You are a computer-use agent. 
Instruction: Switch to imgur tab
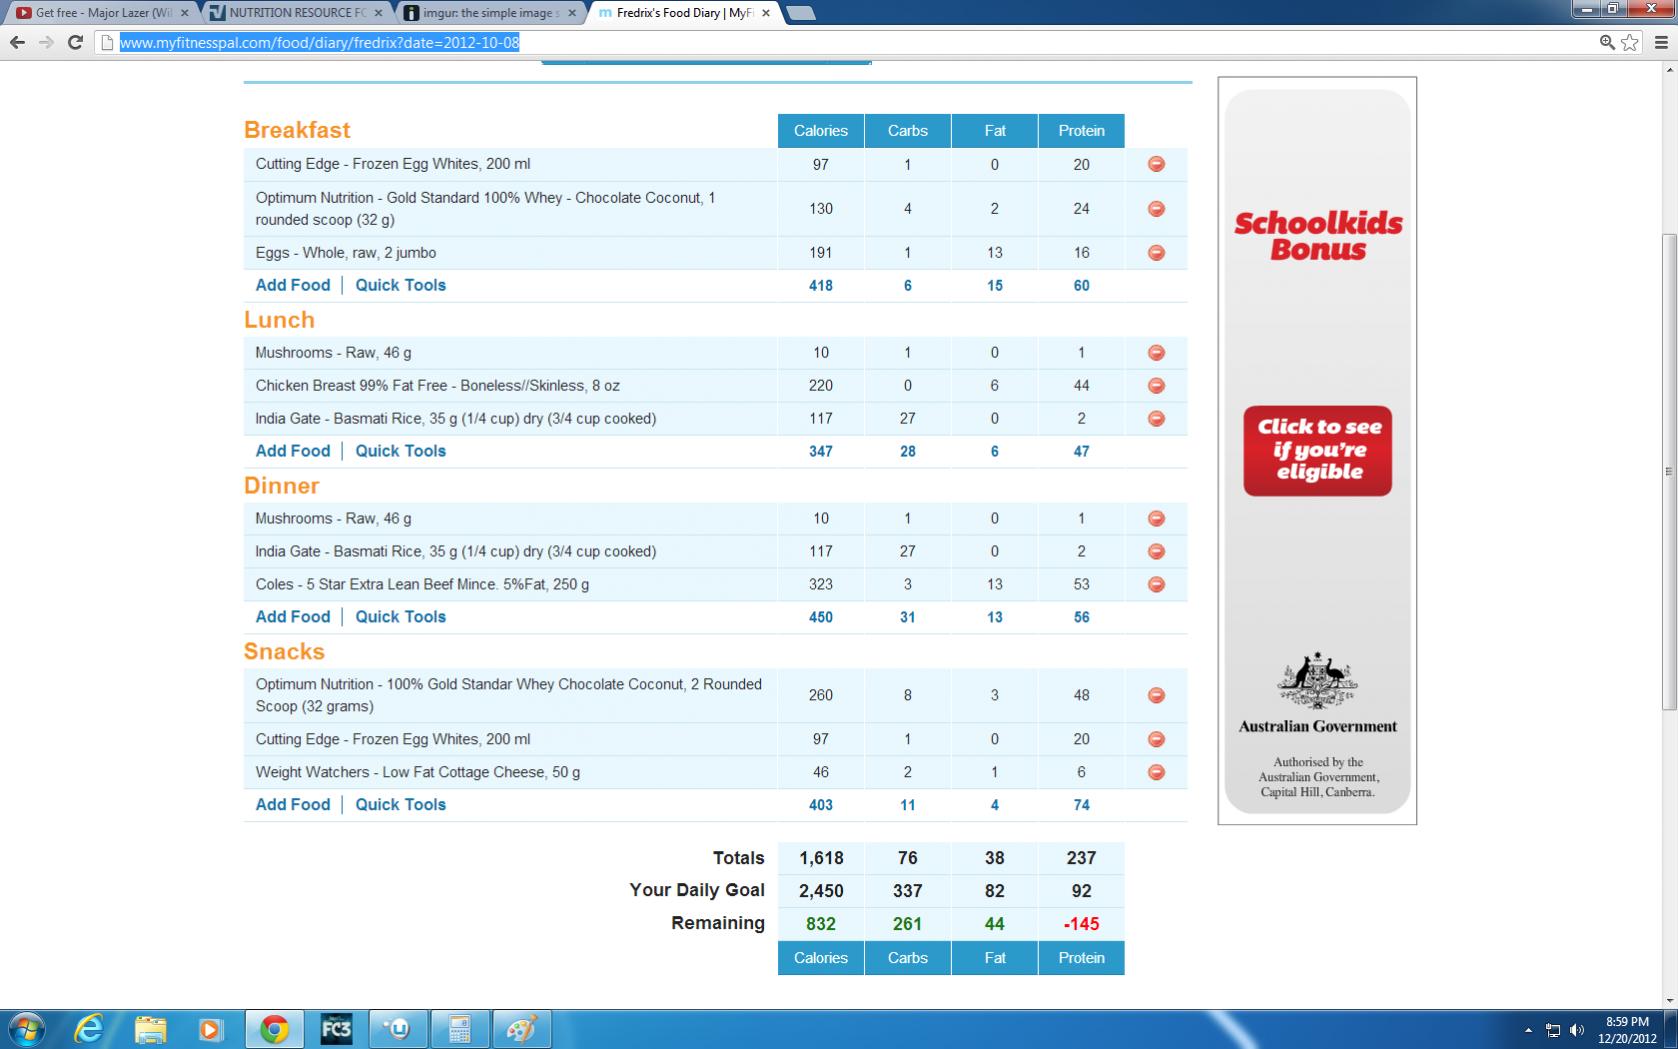(490, 13)
